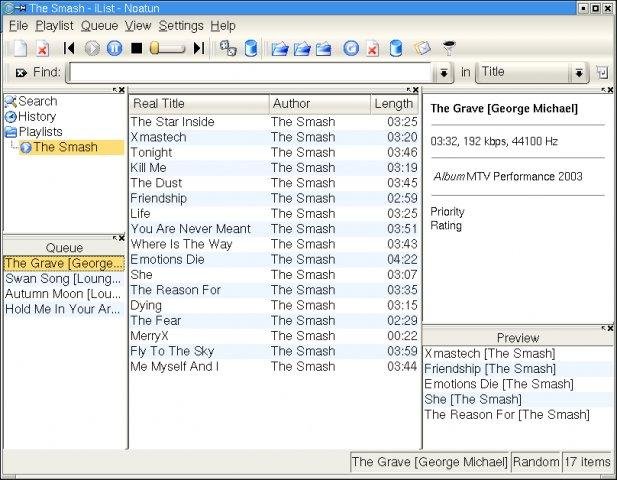This screenshot has width=617, height=480.
Task: Select track Me Myself And I
Action: click(x=273, y=367)
